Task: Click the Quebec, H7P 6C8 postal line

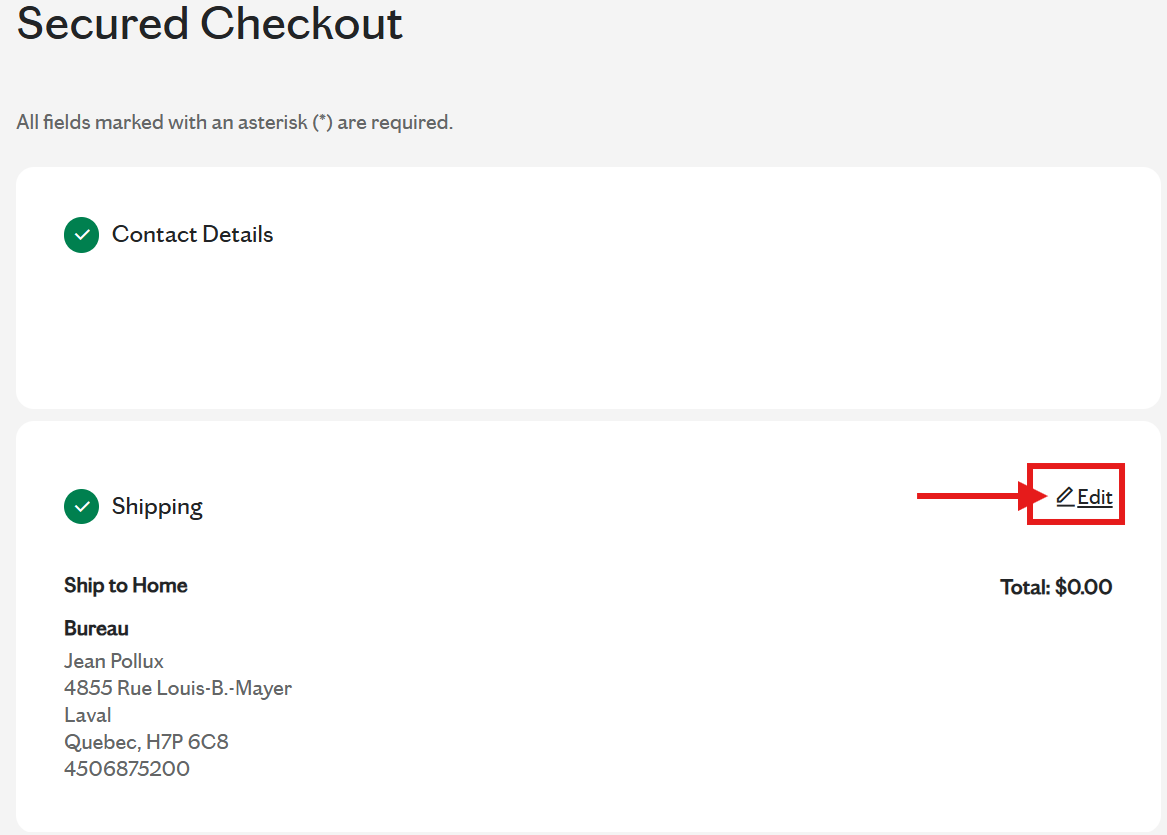Action: [147, 742]
